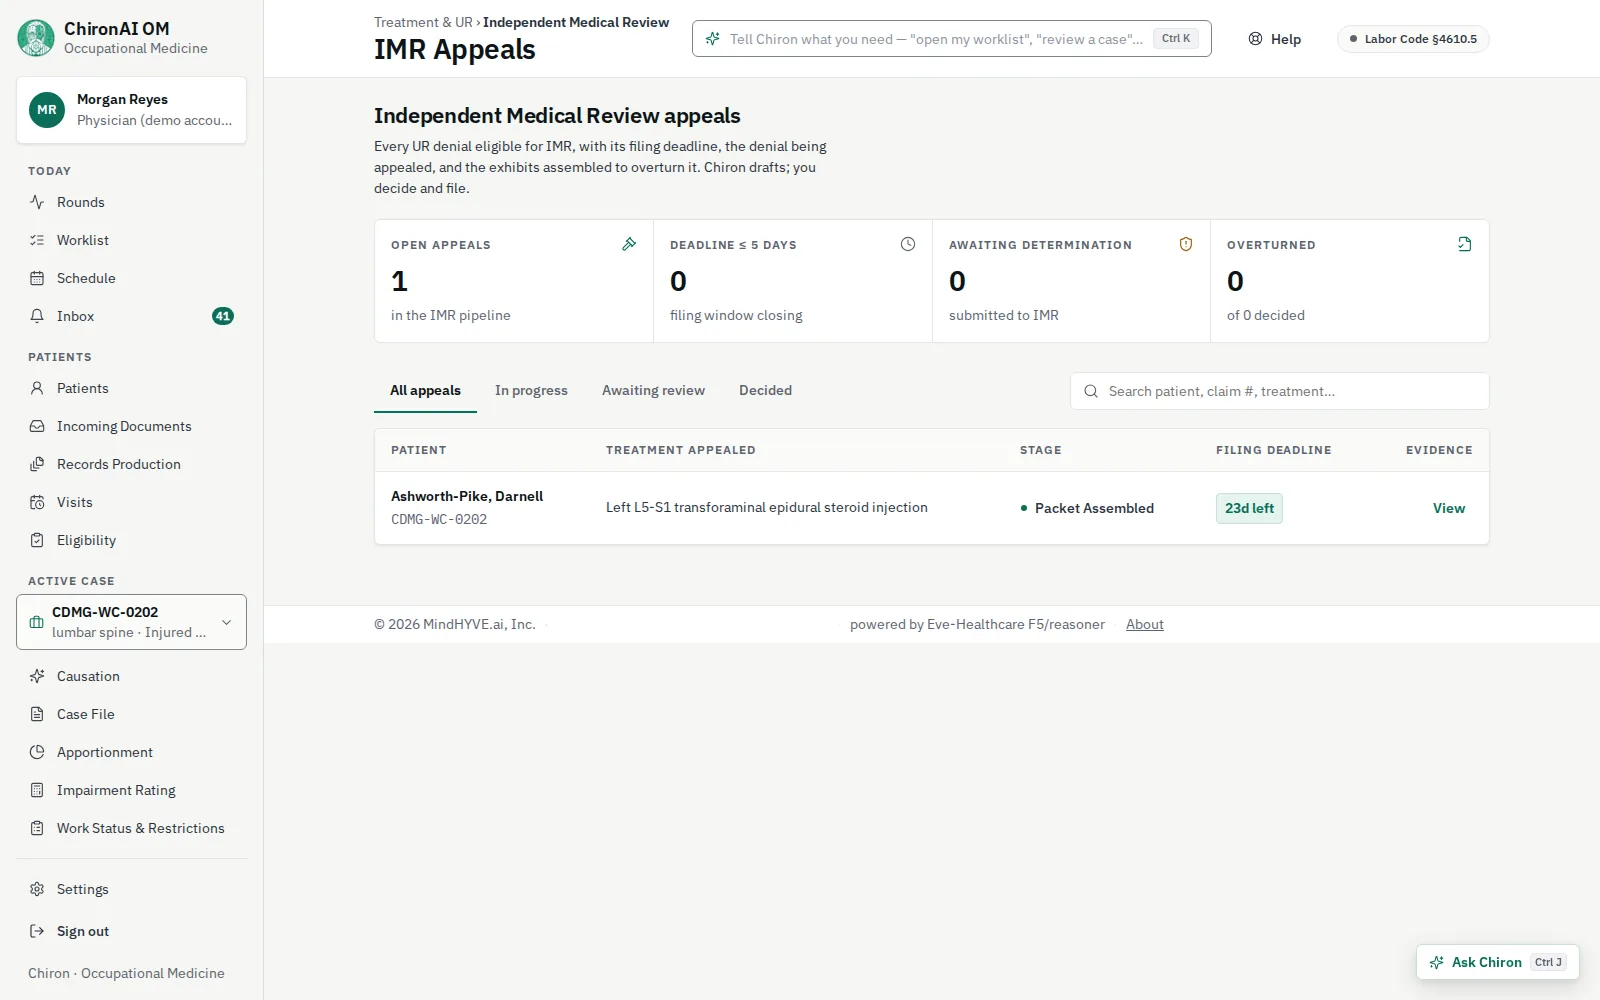The width and height of the screenshot is (1600, 1000).
Task: Click the Open Appeals gavel icon
Action: click(629, 244)
